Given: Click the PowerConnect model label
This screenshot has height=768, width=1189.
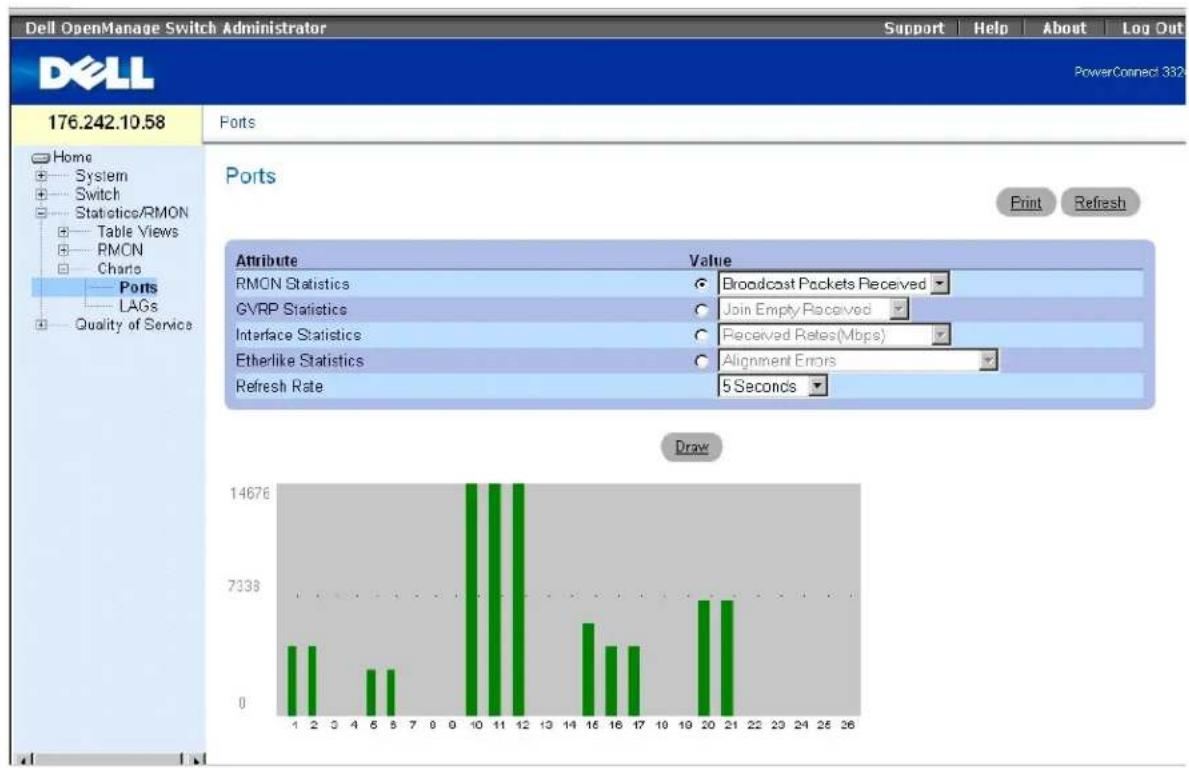Looking at the screenshot, I should click(1129, 72).
